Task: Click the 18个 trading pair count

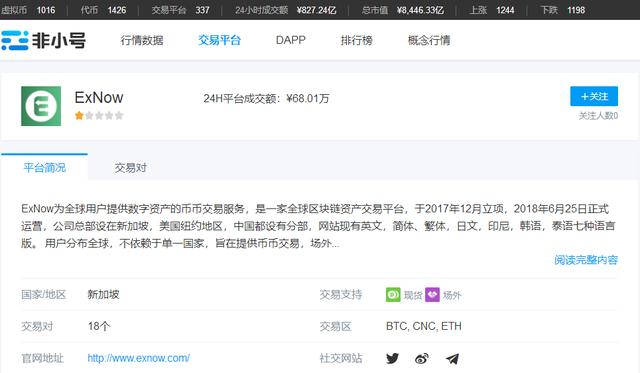Action: point(99,326)
